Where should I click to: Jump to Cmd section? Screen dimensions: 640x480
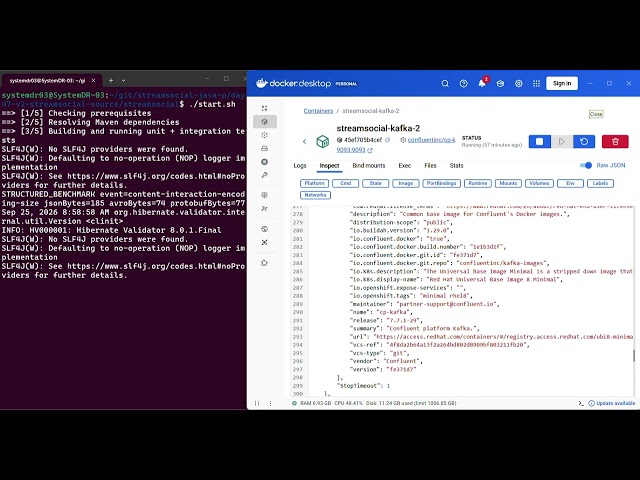pyautogui.click(x=345, y=183)
